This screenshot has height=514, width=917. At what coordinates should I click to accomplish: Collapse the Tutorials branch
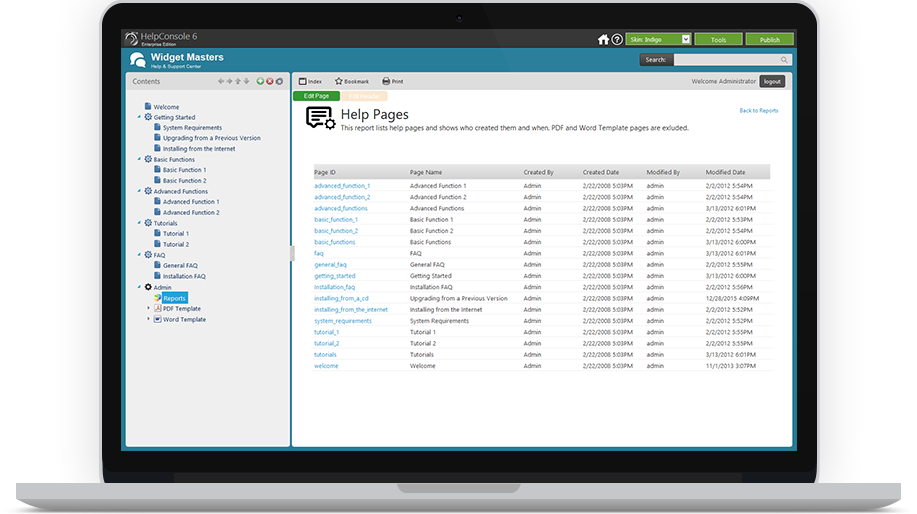(x=139, y=223)
